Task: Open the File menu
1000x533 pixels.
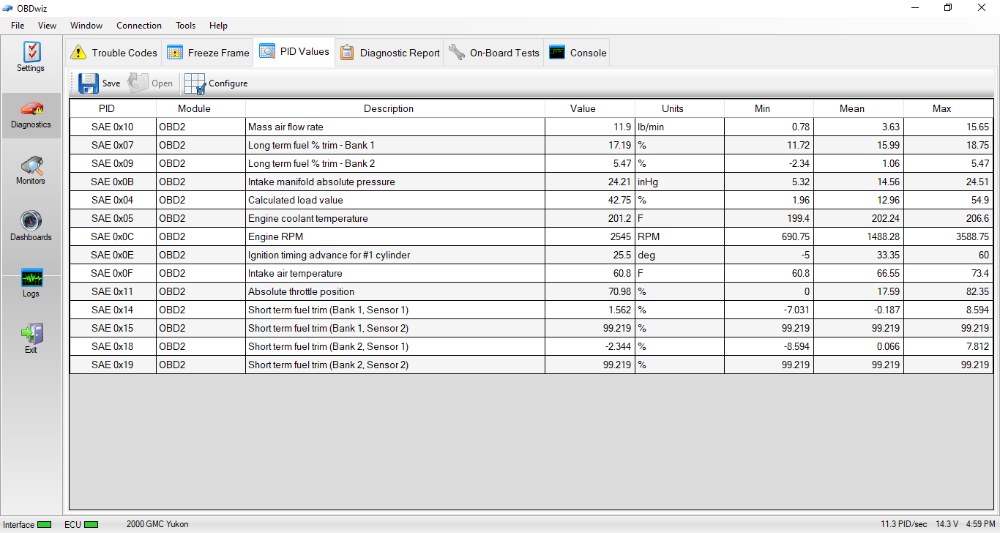Action: point(18,25)
